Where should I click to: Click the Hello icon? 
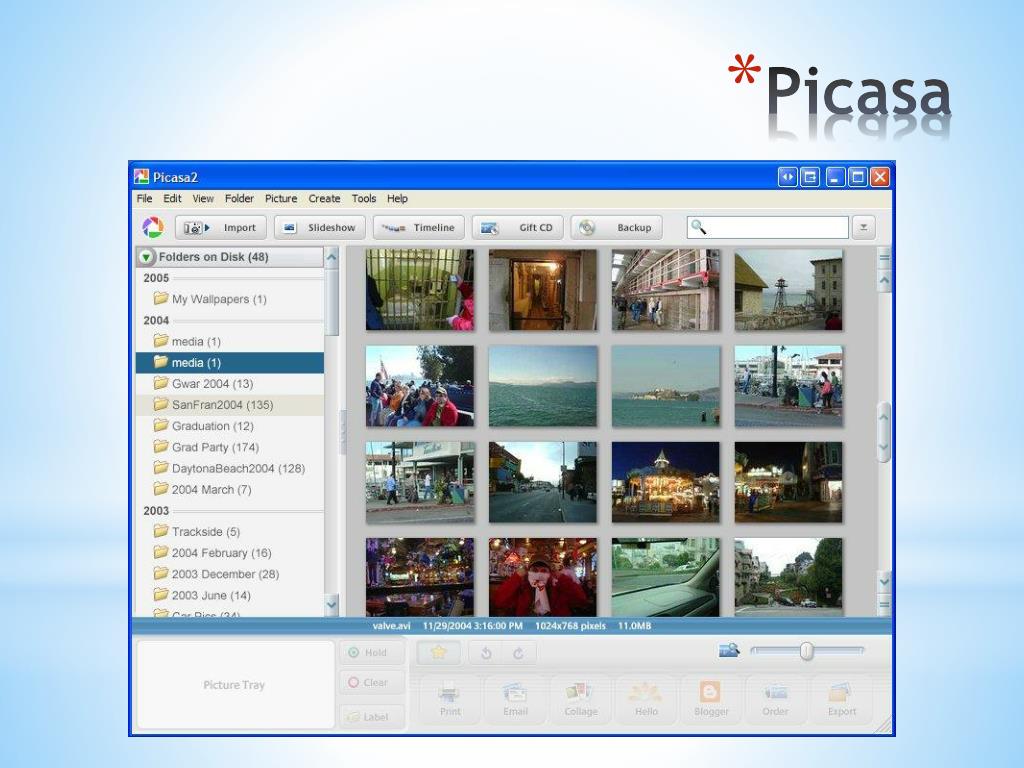tap(646, 699)
